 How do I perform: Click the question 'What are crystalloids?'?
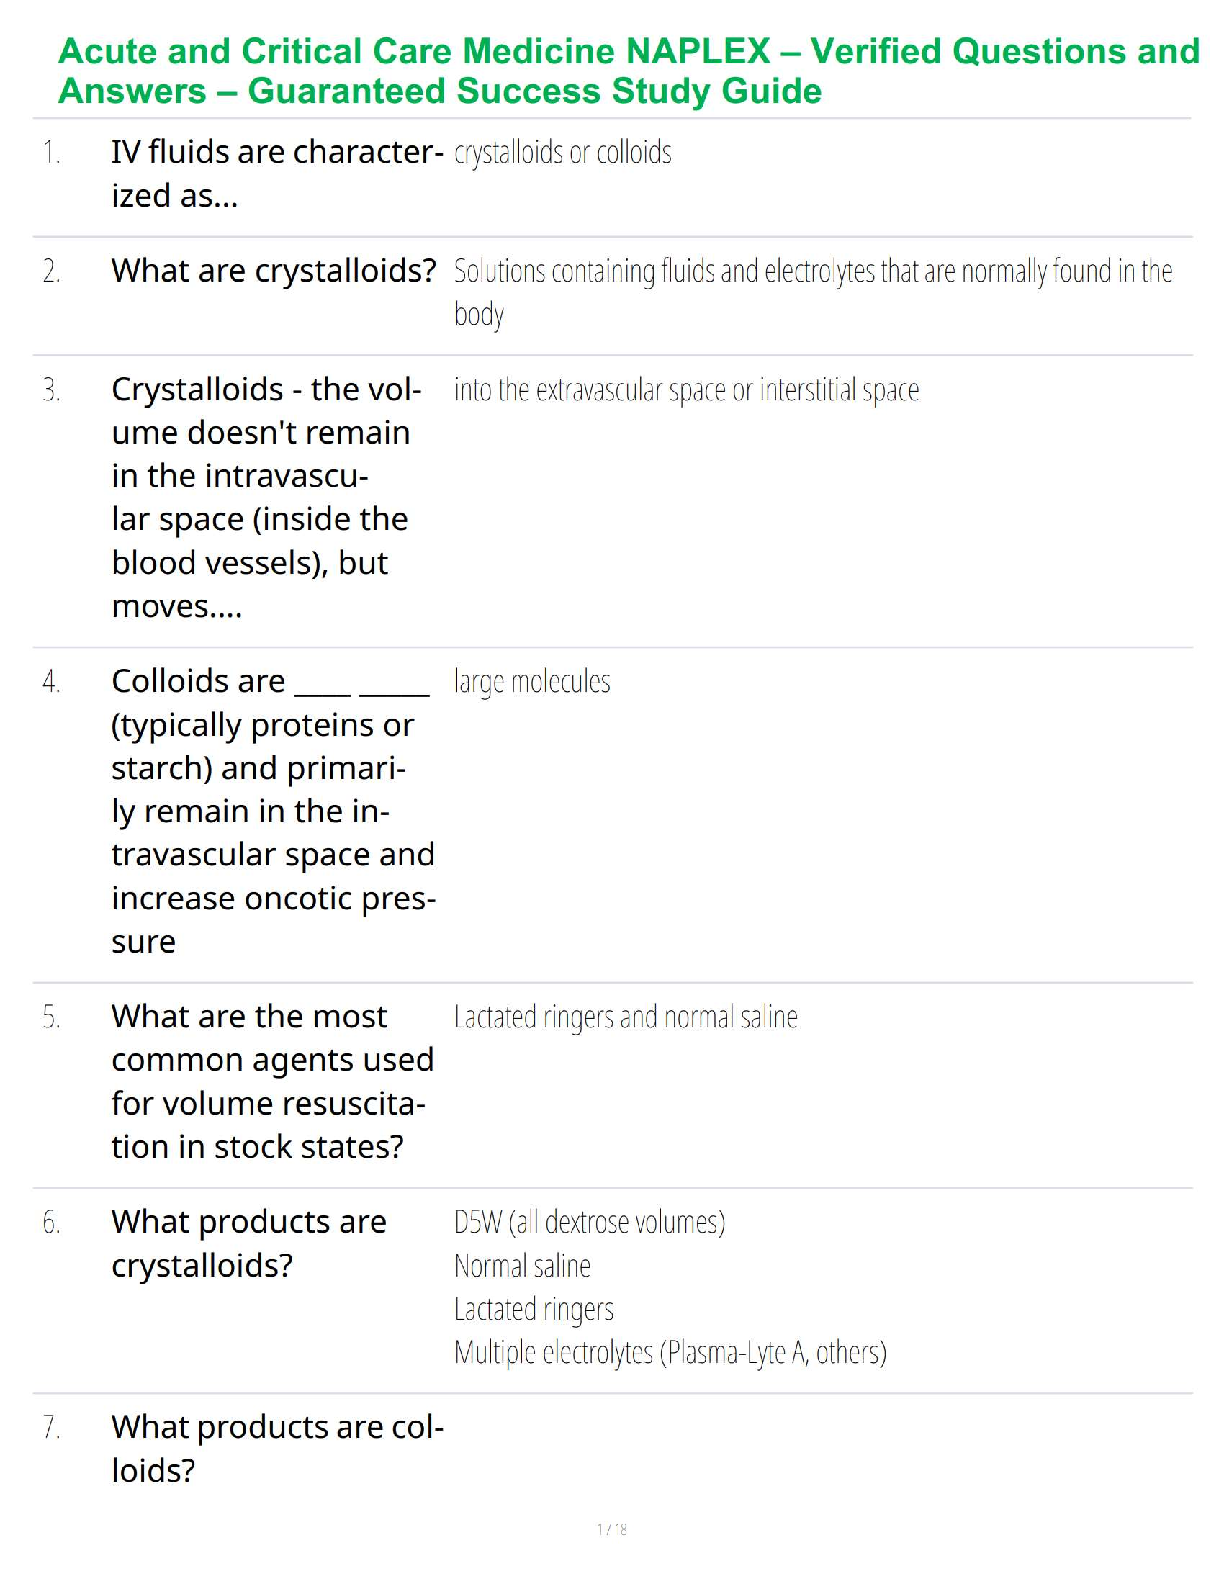pos(274,270)
